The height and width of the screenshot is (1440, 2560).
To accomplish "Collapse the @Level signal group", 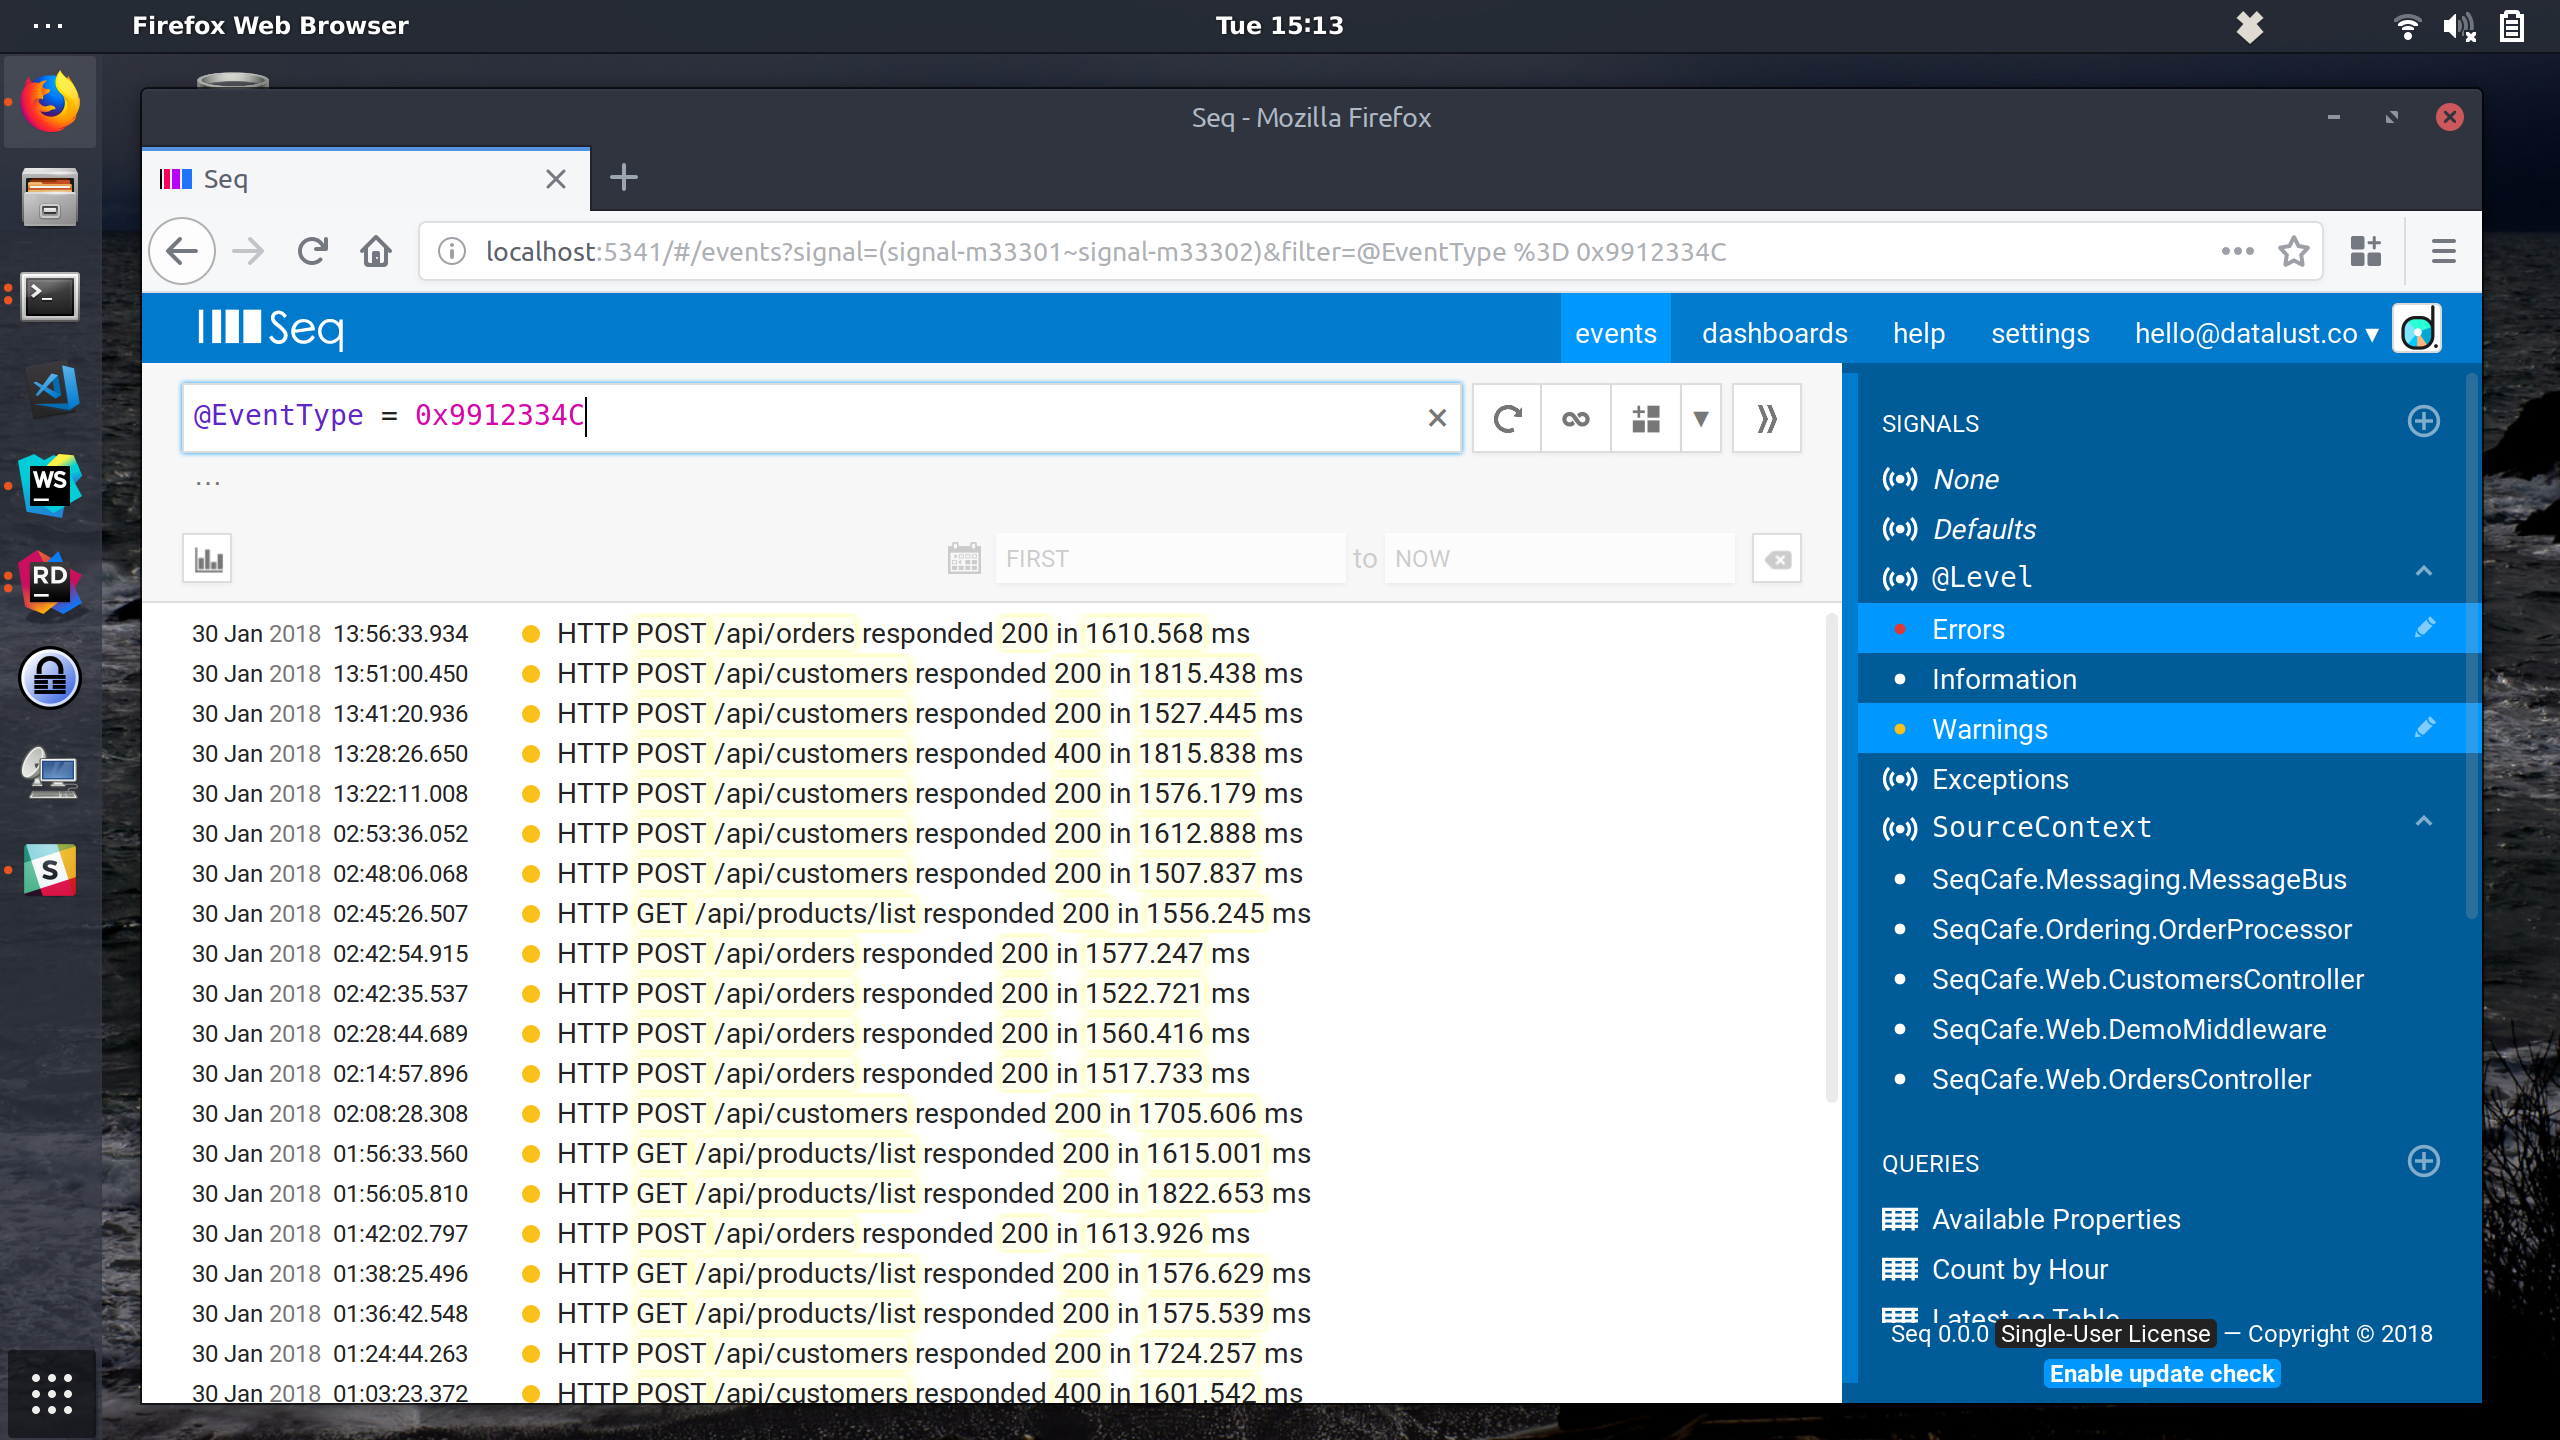I will pos(2424,572).
